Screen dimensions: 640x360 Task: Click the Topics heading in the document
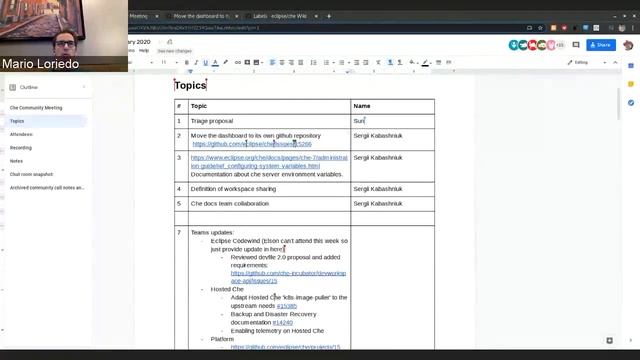(190, 85)
